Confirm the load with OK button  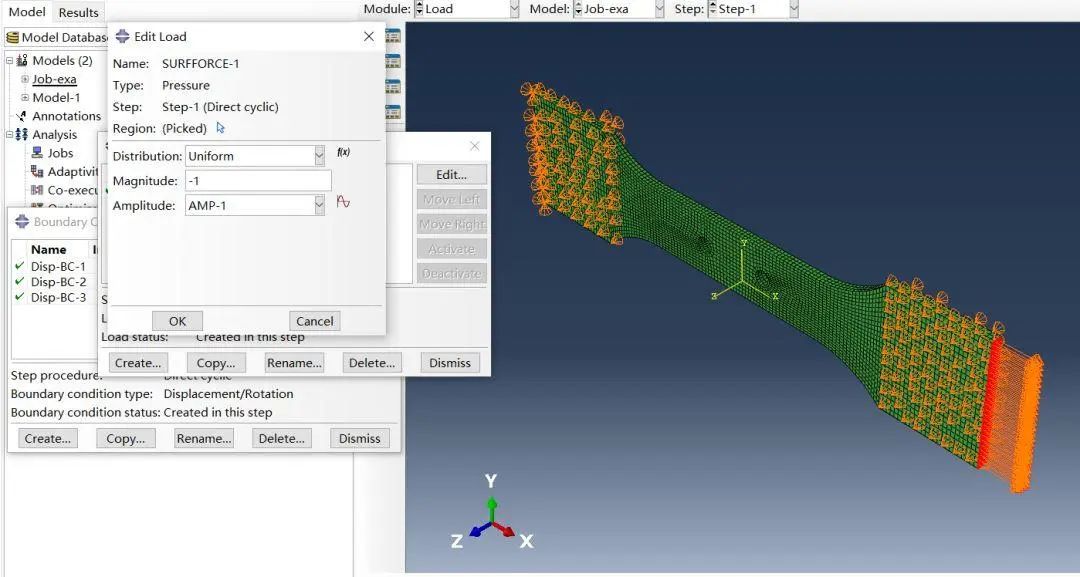coord(178,321)
